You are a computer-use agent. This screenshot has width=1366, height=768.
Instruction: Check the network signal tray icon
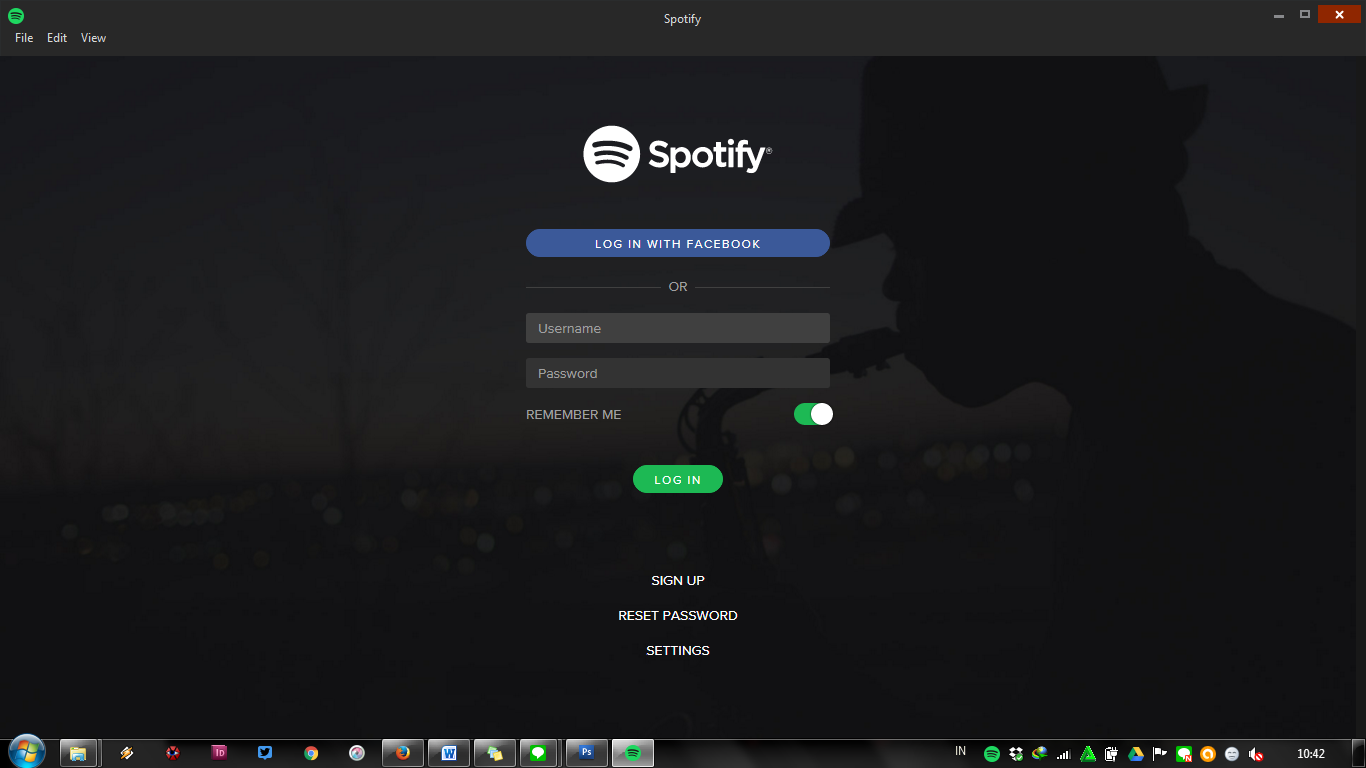click(x=1064, y=754)
